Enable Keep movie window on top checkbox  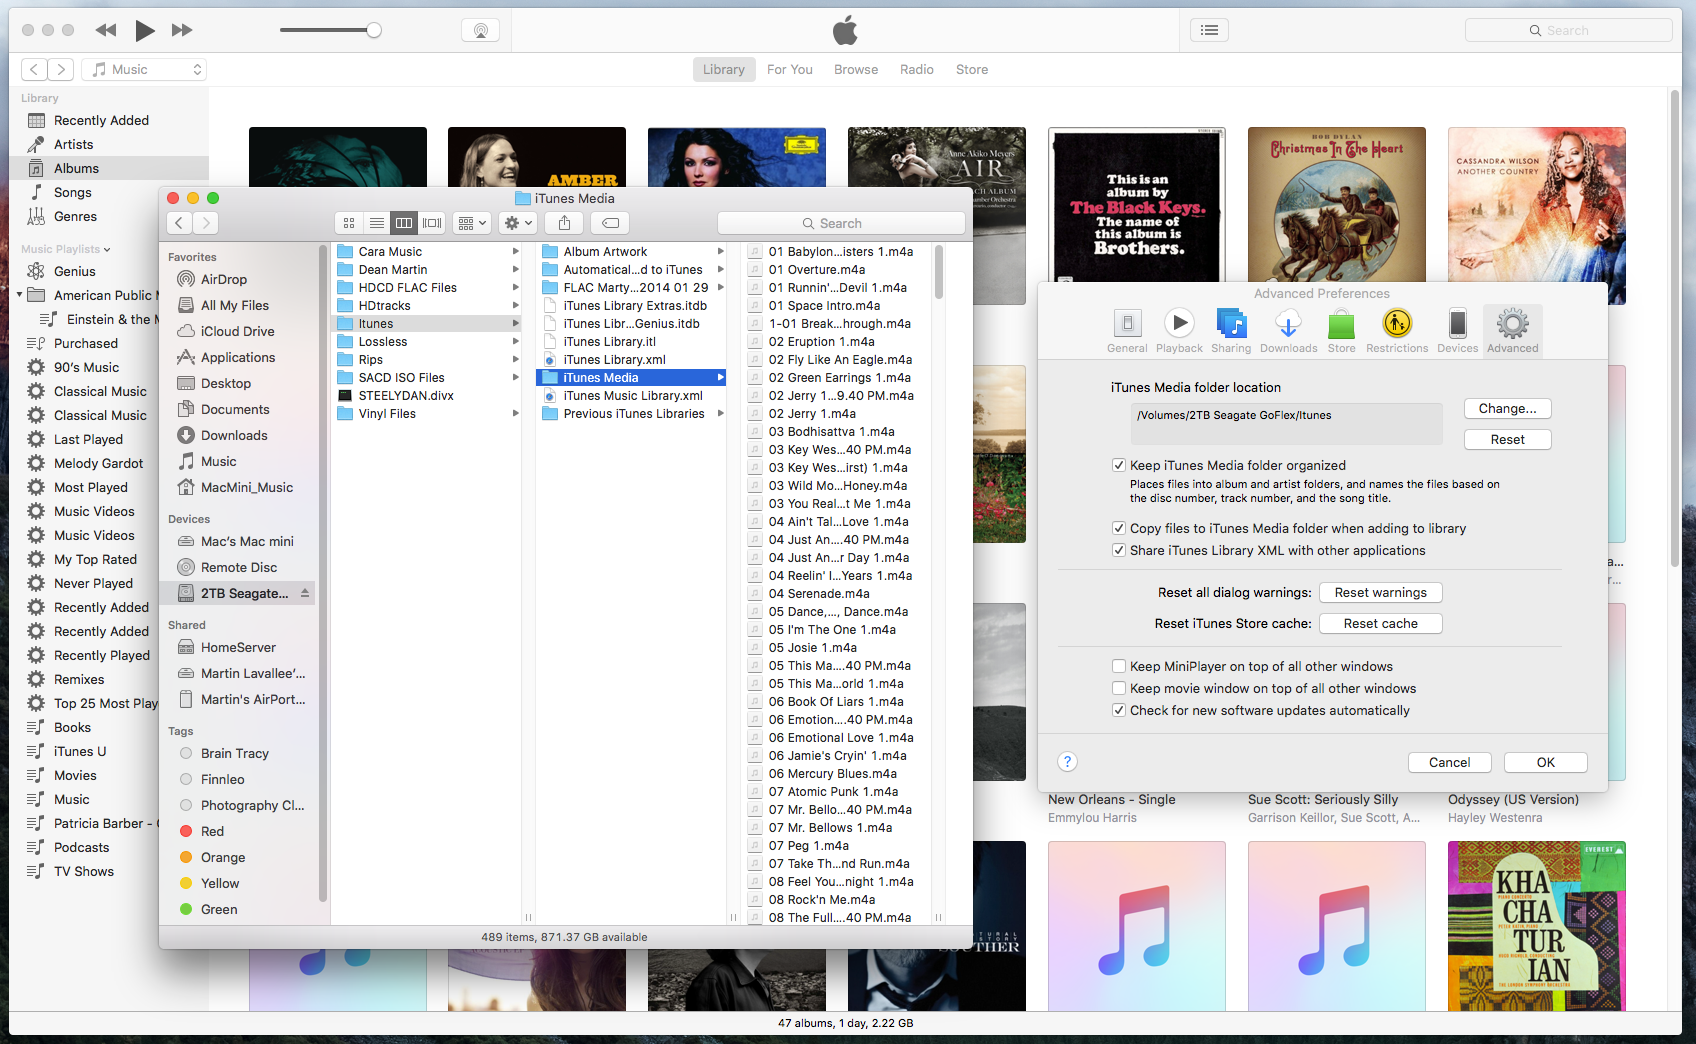[x=1119, y=688]
